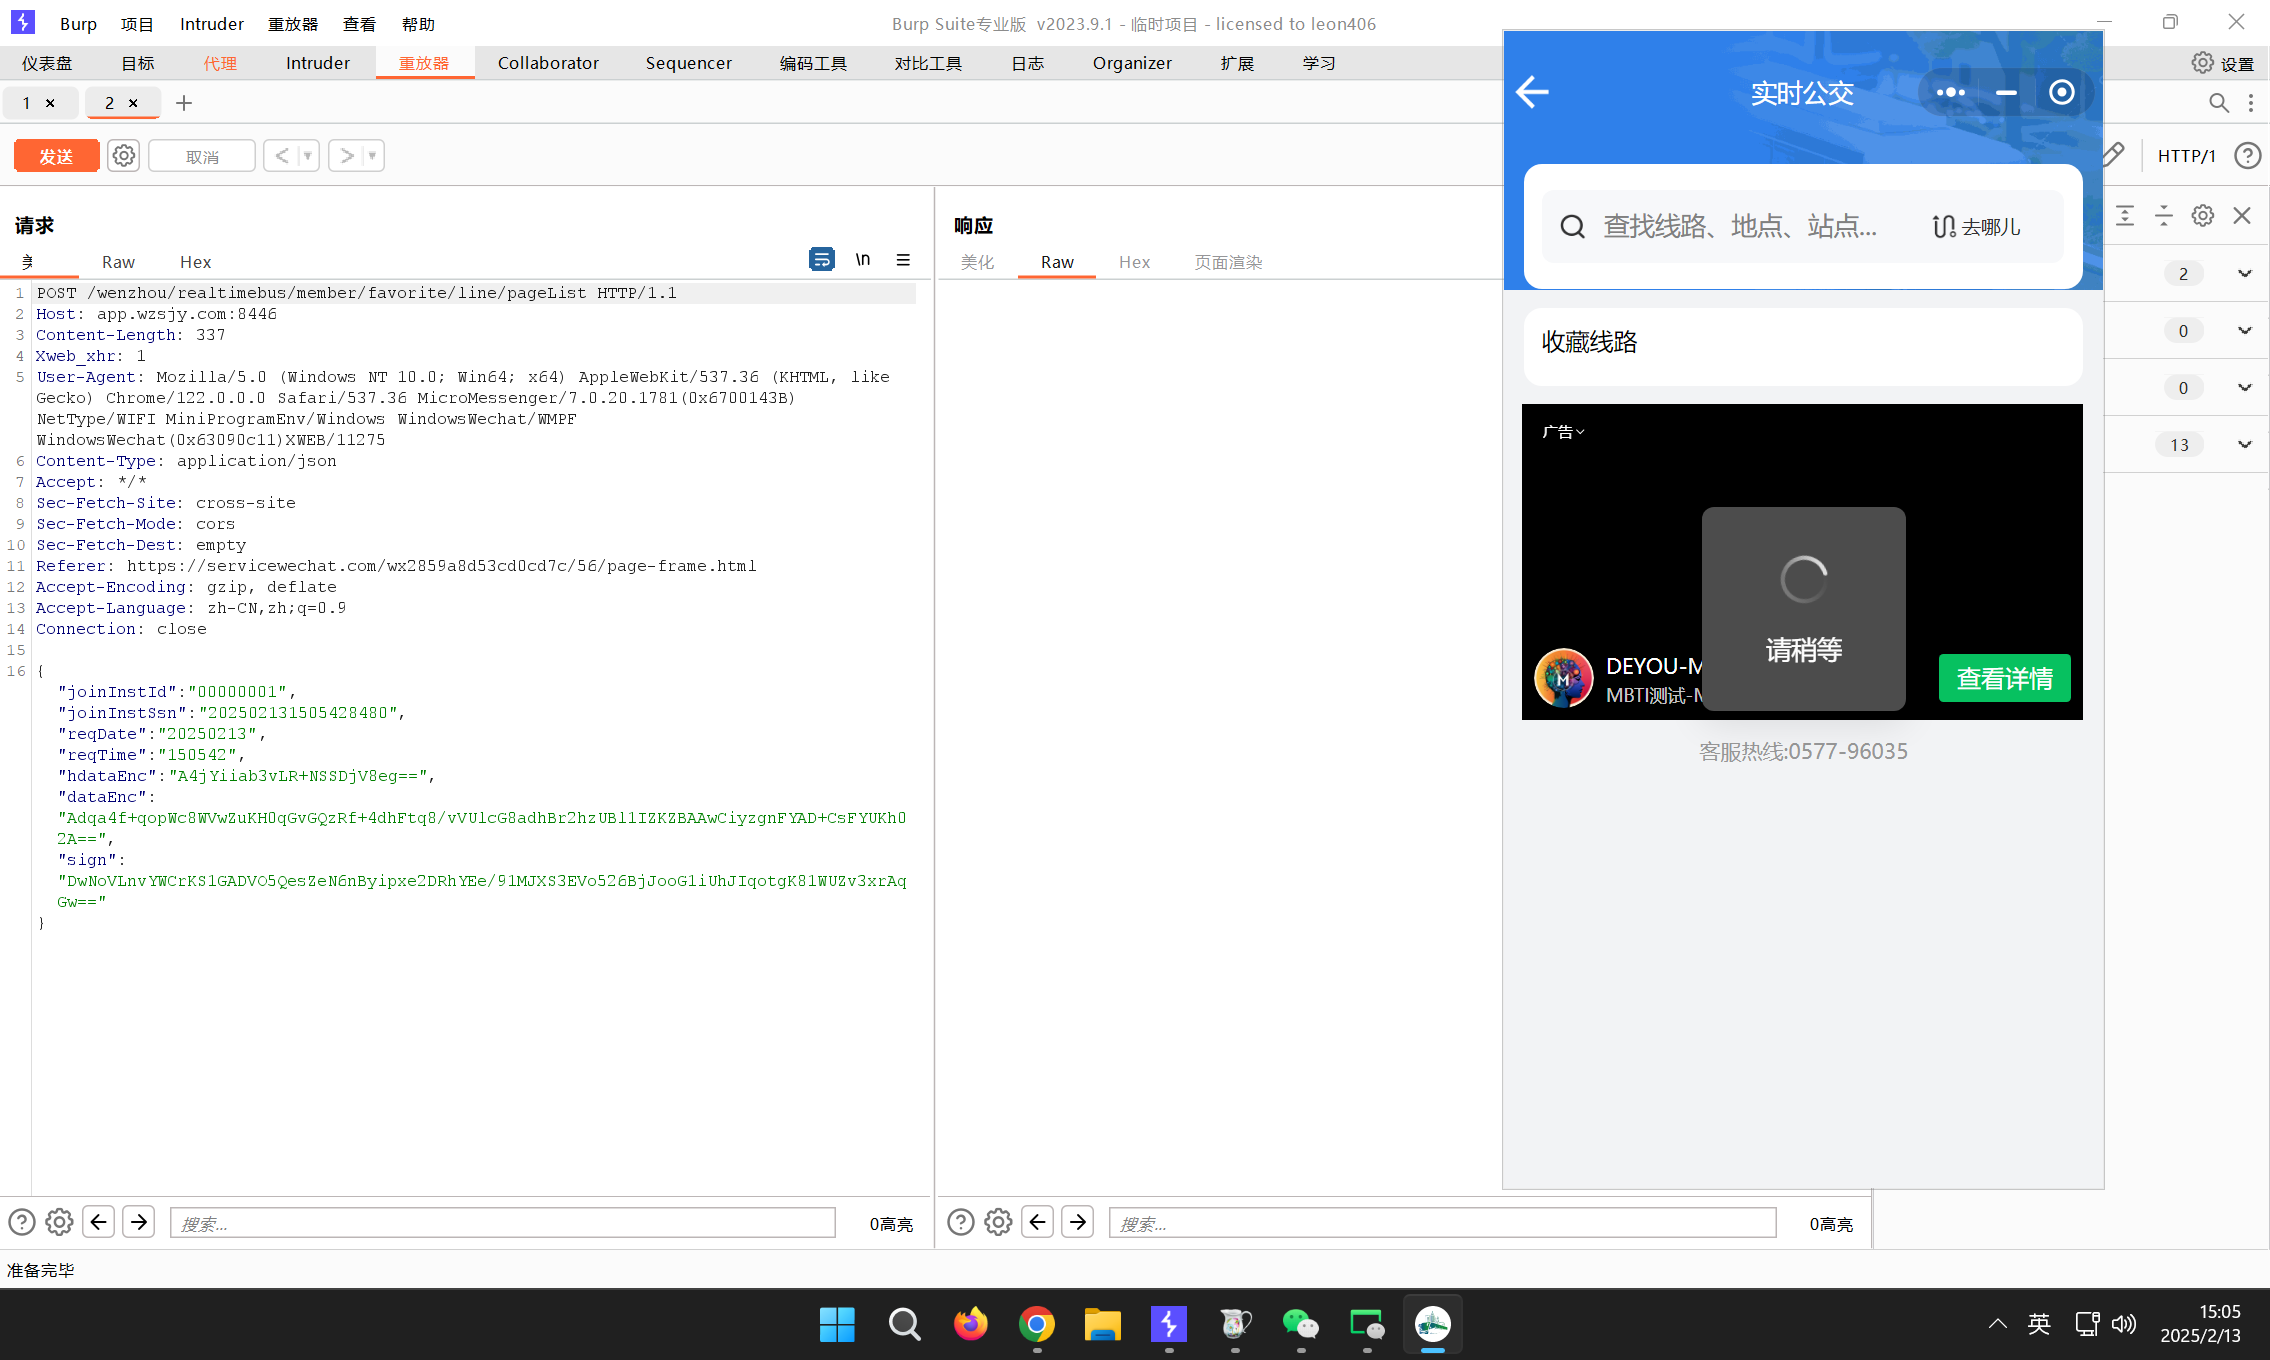The width and height of the screenshot is (2270, 1360).
Task: Toggle non-printable characters \n button
Action: click(862, 260)
